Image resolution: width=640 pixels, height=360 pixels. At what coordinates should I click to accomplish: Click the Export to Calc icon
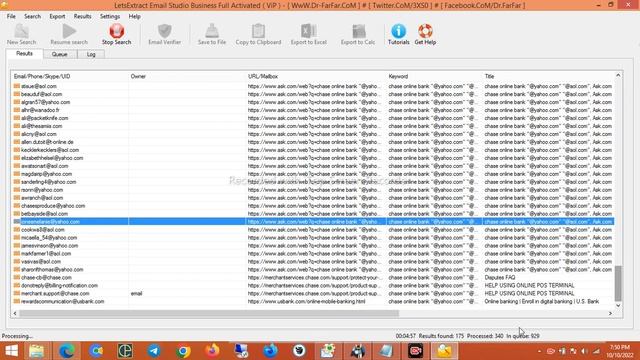(358, 34)
